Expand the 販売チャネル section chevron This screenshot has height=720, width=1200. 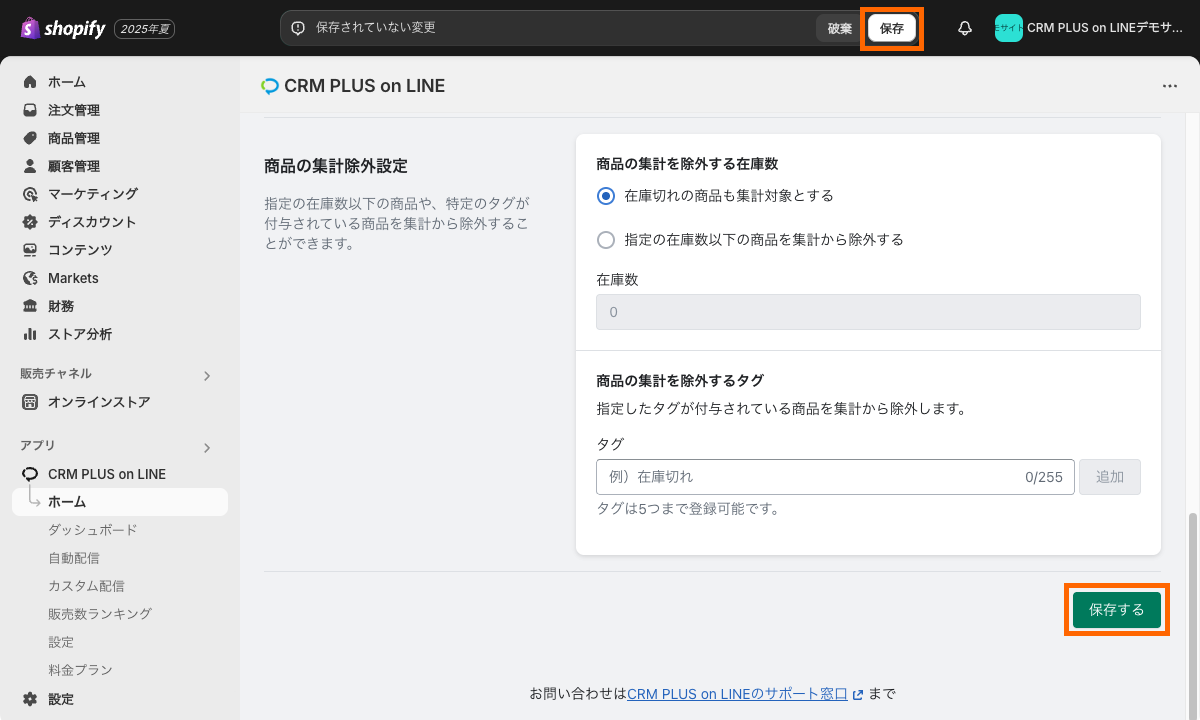point(207,376)
